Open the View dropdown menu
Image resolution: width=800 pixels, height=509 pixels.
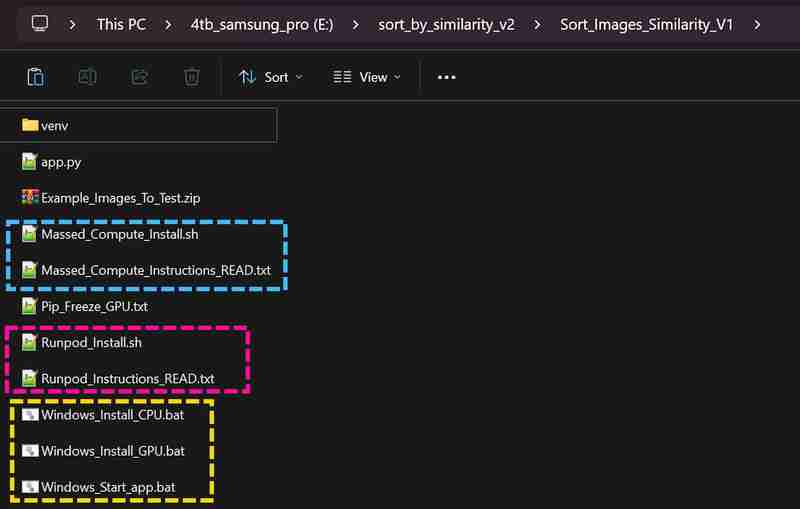(x=366, y=77)
